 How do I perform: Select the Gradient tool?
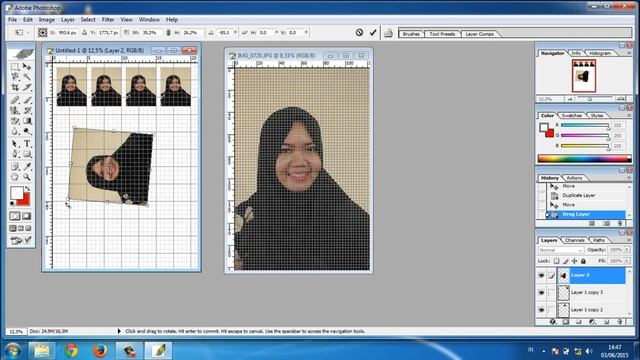click(27, 121)
